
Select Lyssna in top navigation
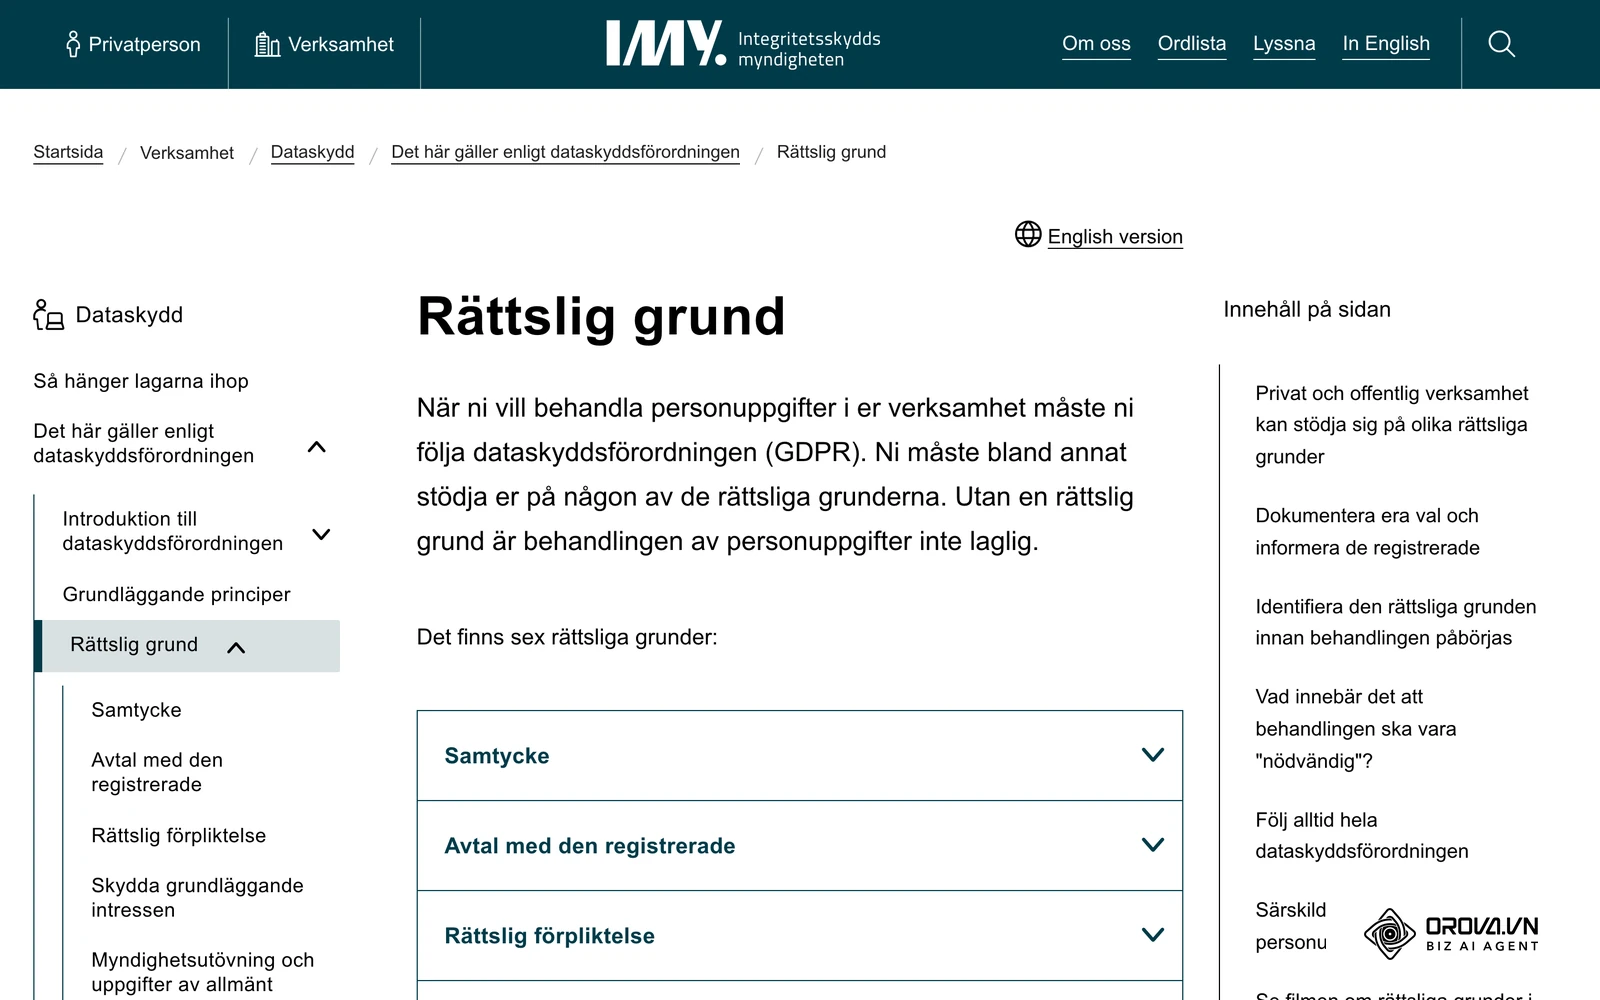[x=1284, y=44]
